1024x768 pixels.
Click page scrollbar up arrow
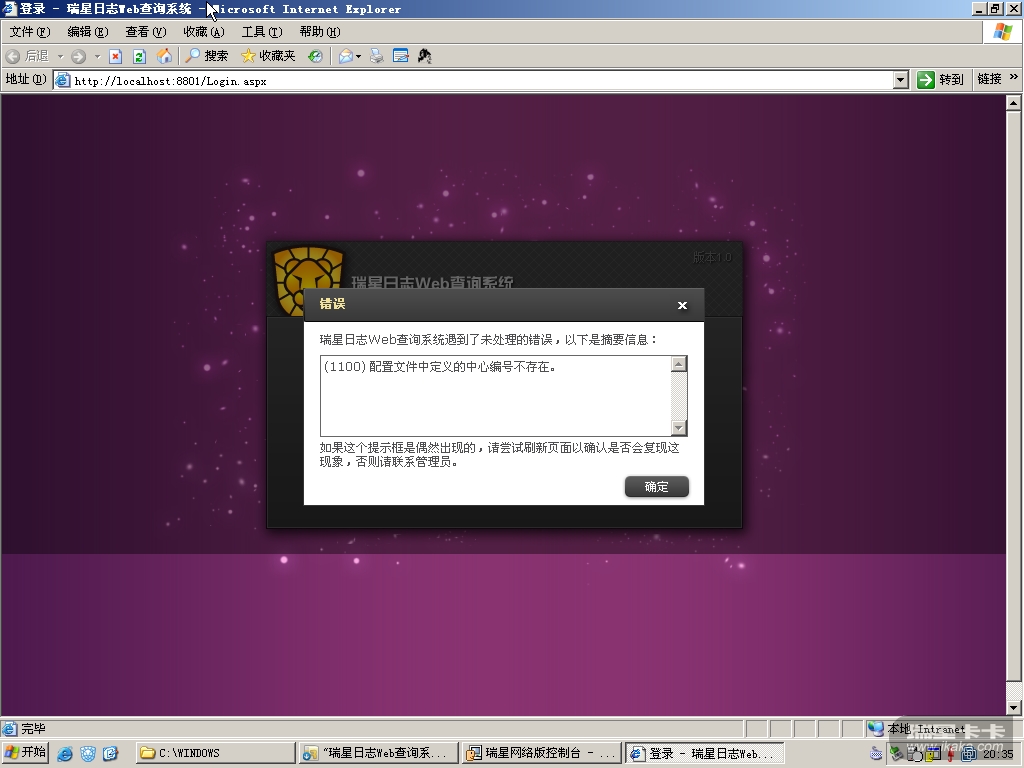click(1013, 103)
